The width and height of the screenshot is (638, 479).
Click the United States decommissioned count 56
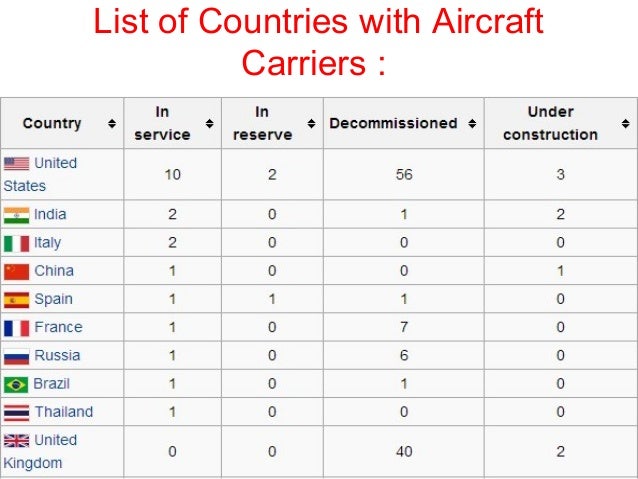[x=404, y=174]
